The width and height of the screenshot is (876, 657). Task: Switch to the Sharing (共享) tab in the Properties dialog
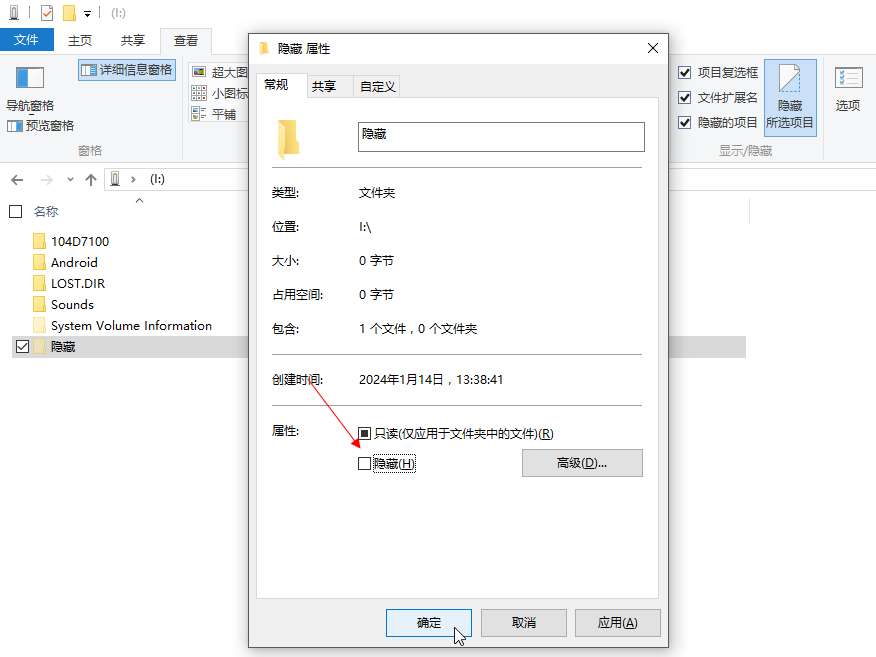(324, 87)
